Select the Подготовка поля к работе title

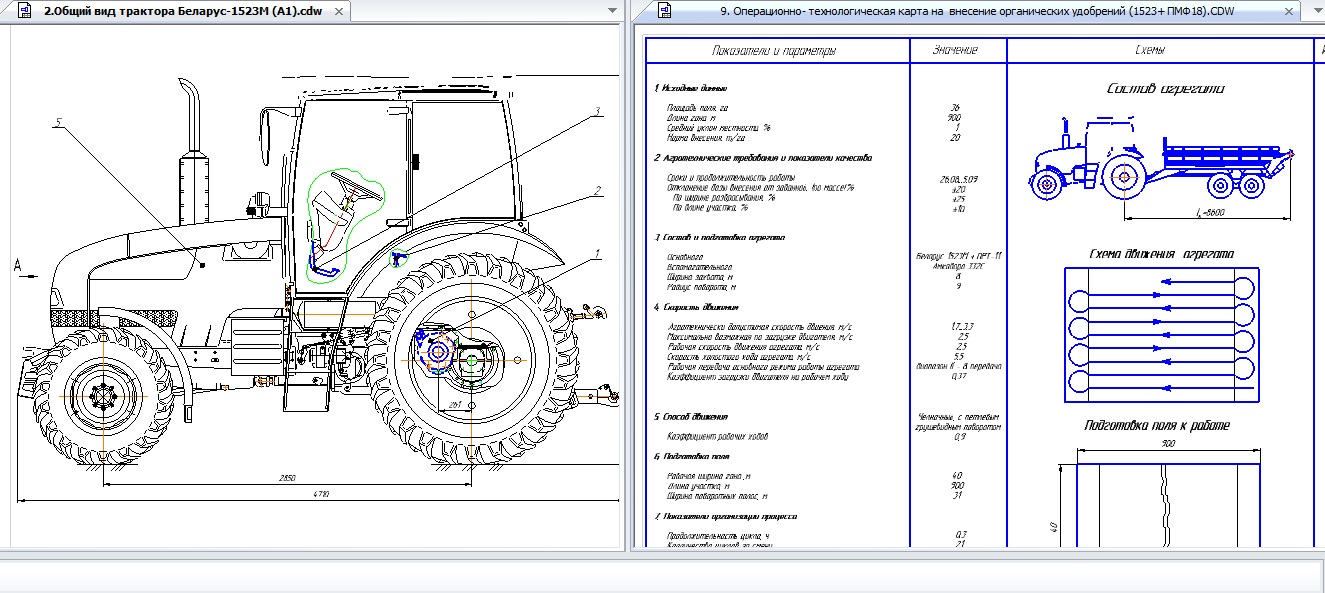coord(1158,426)
